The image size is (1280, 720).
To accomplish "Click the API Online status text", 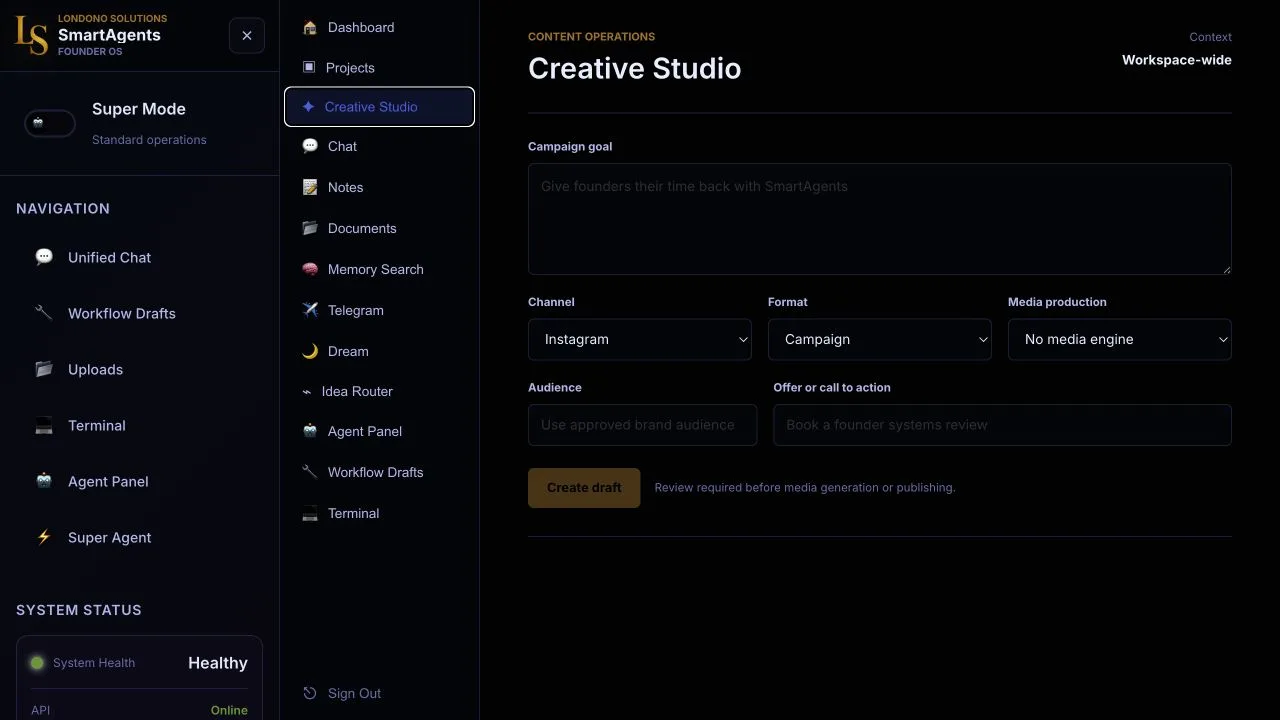I will pos(229,710).
